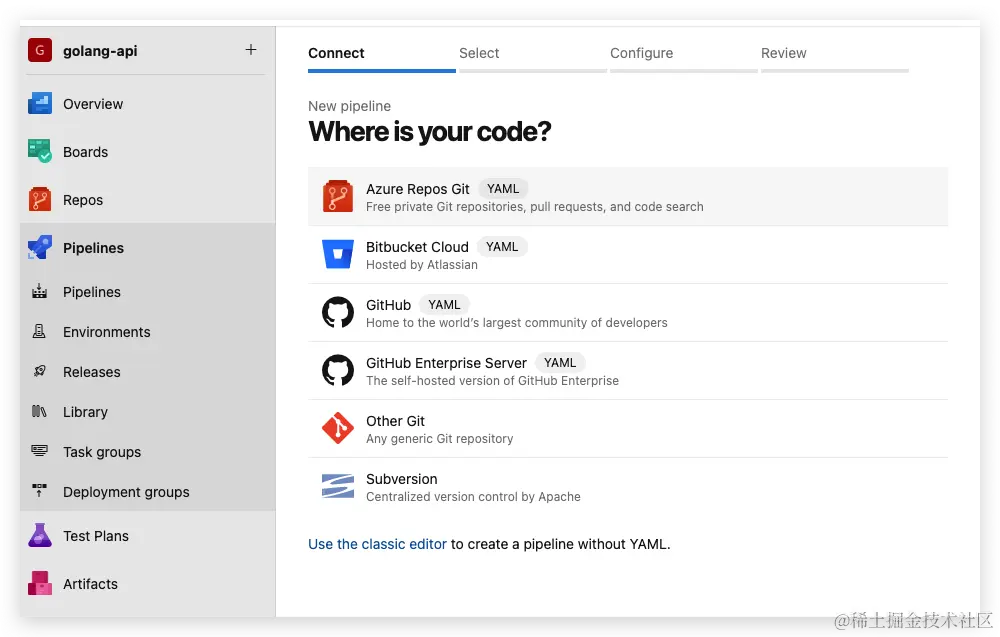This screenshot has width=1000, height=637.
Task: Click the Bitbucket Cloud logo
Action: tap(337, 254)
